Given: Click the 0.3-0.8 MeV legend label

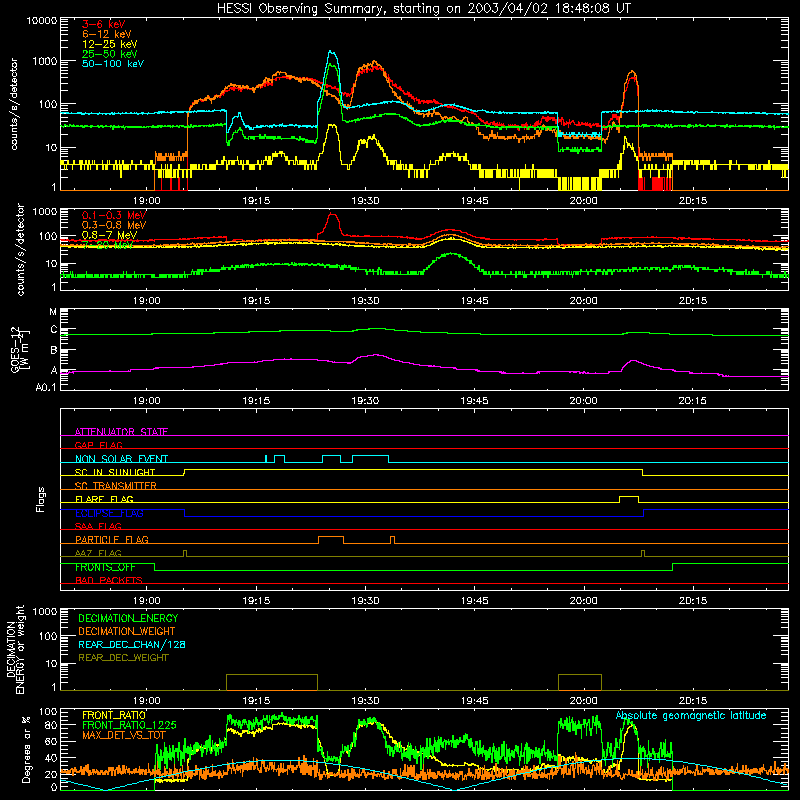Looking at the screenshot, I should [x=114, y=225].
